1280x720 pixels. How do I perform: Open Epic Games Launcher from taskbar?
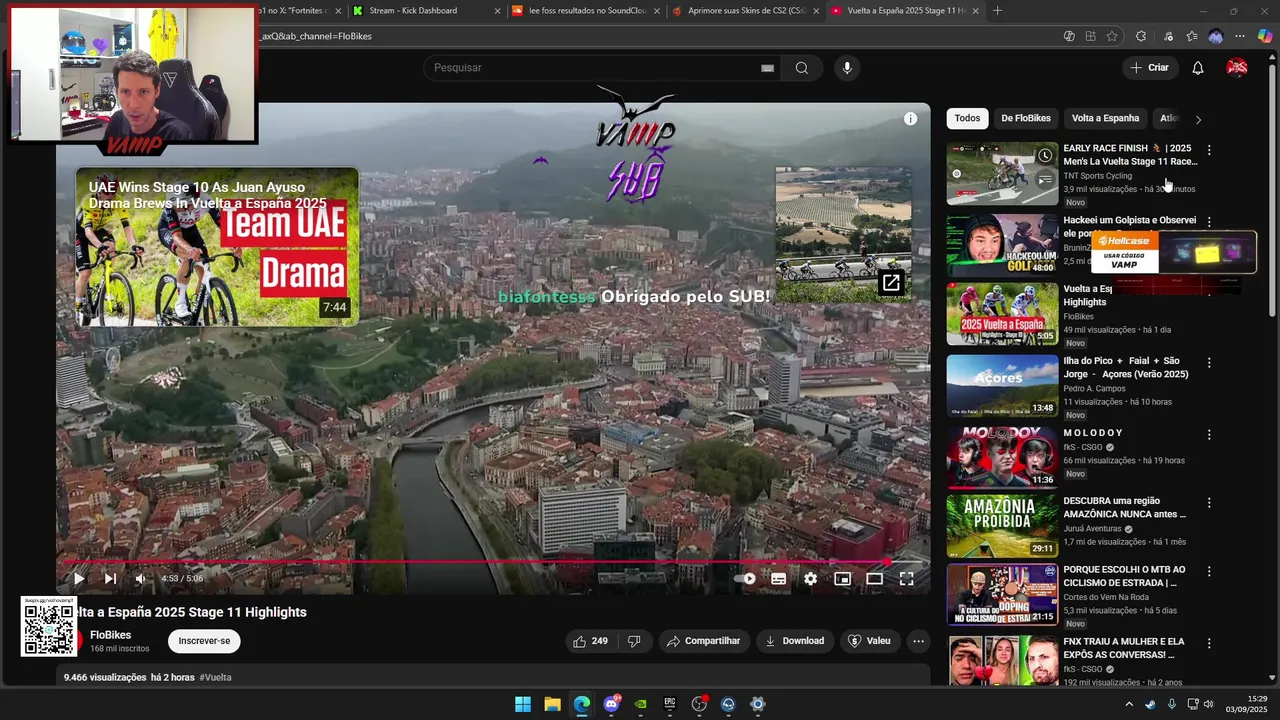(670, 704)
